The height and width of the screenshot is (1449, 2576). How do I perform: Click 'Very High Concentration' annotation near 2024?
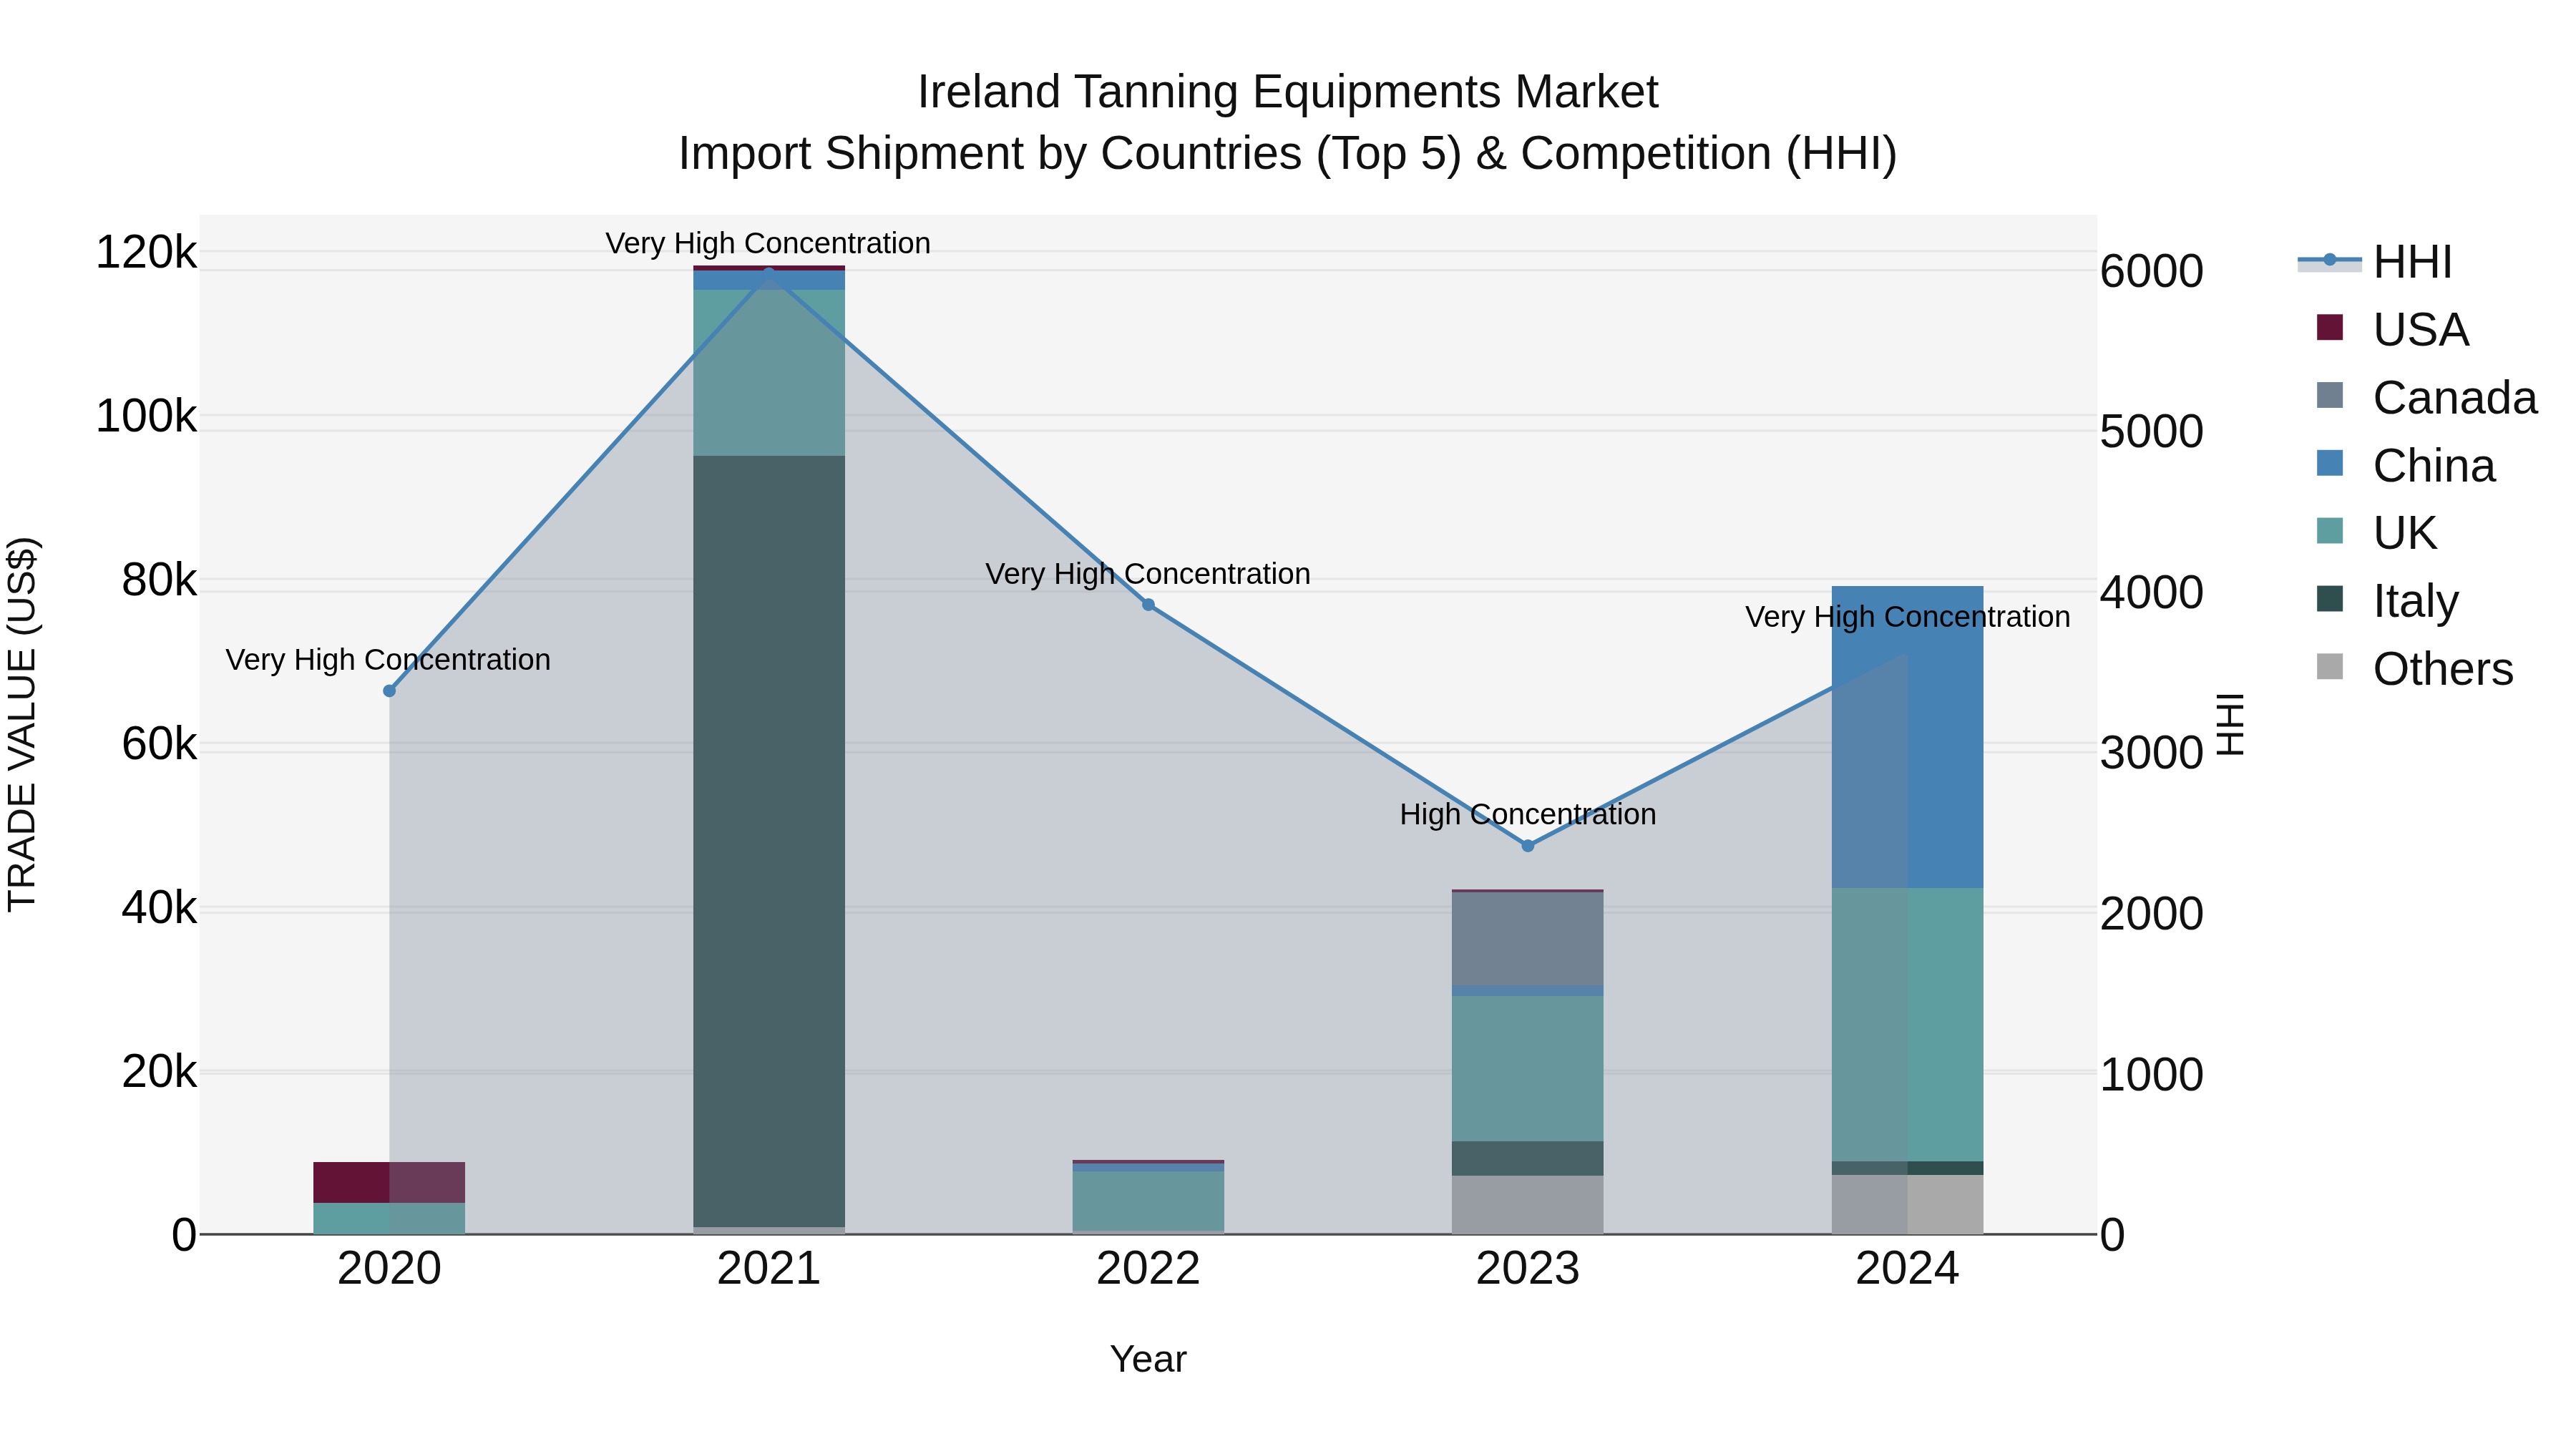(x=1908, y=617)
